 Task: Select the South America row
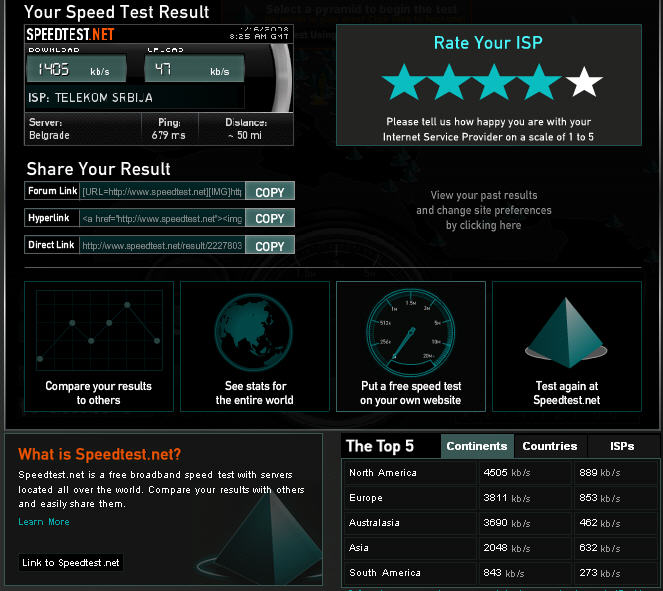pyautogui.click(x=501, y=572)
